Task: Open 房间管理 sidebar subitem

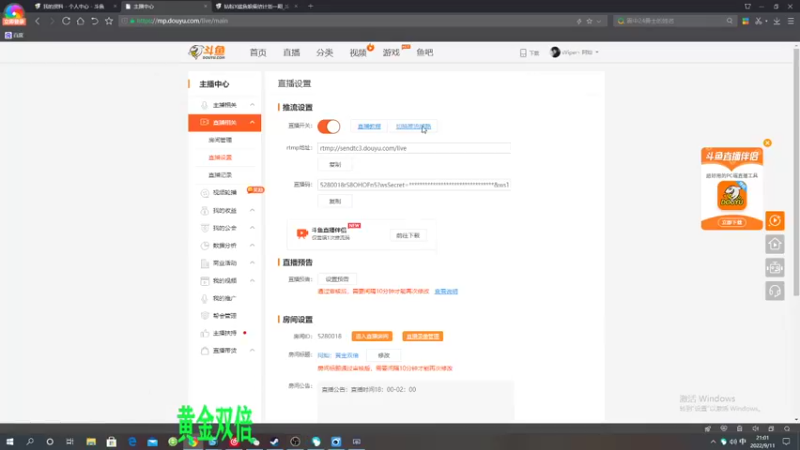Action: [x=220, y=140]
